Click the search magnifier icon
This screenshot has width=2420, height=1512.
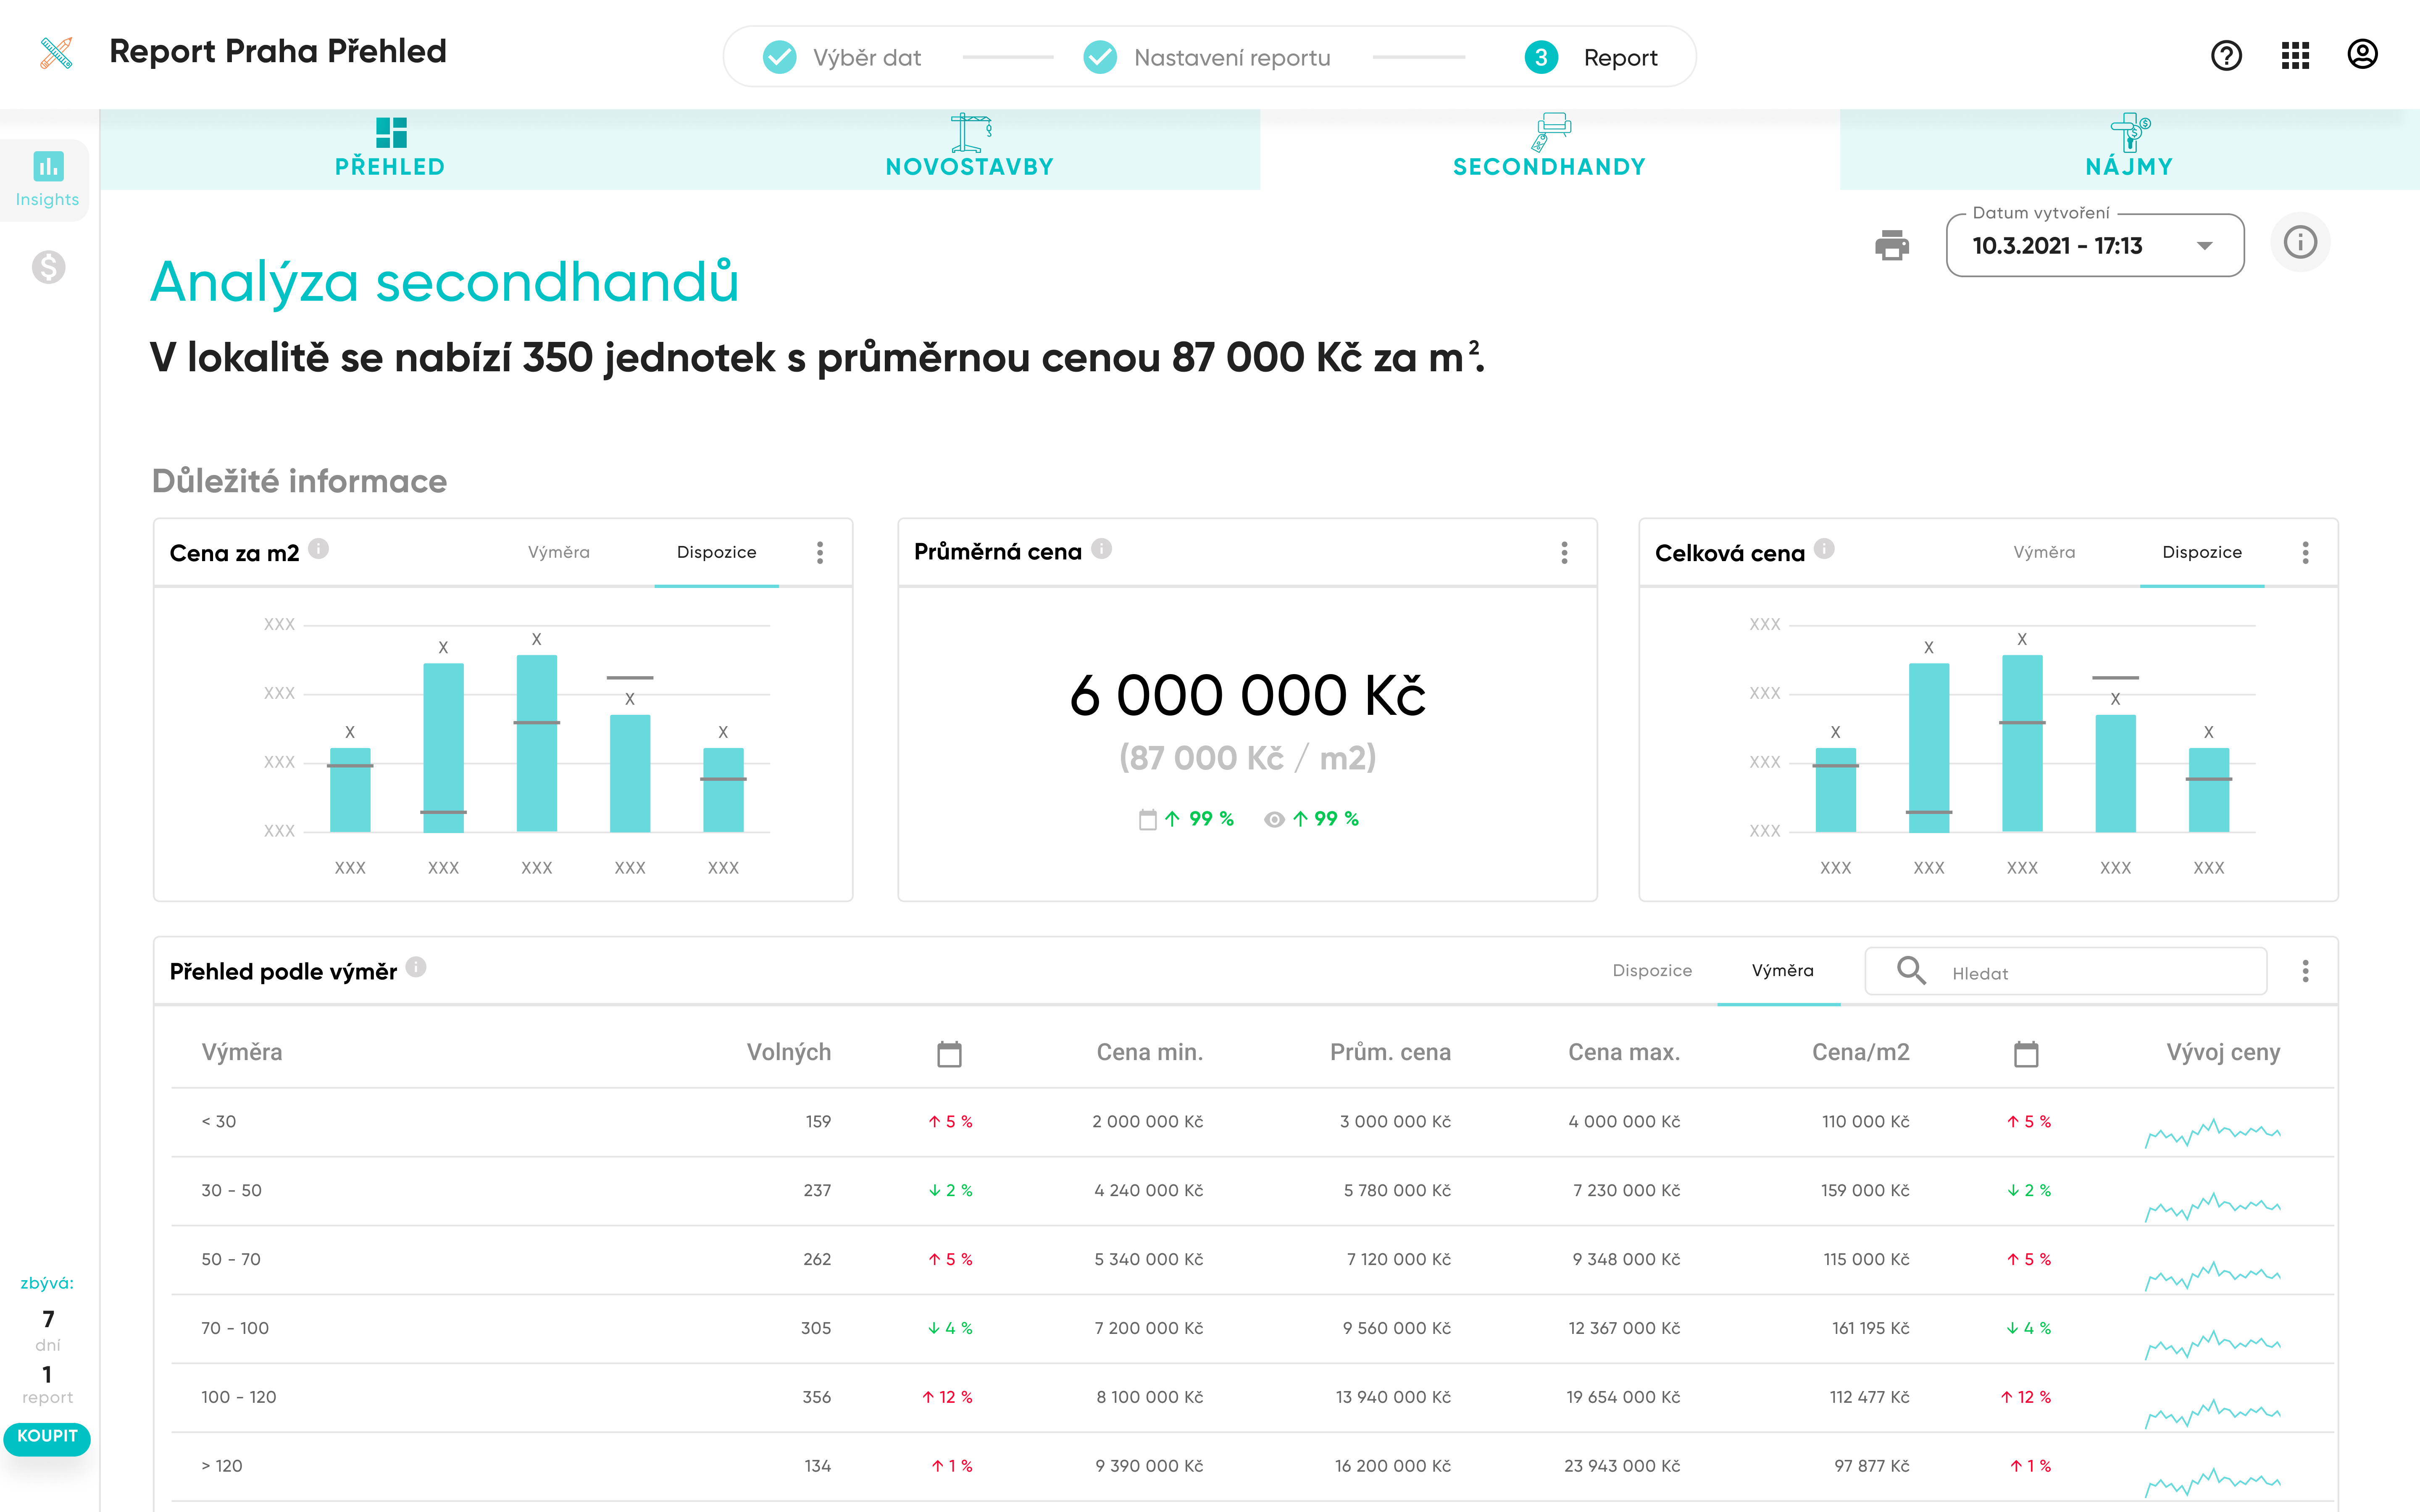click(x=1911, y=971)
